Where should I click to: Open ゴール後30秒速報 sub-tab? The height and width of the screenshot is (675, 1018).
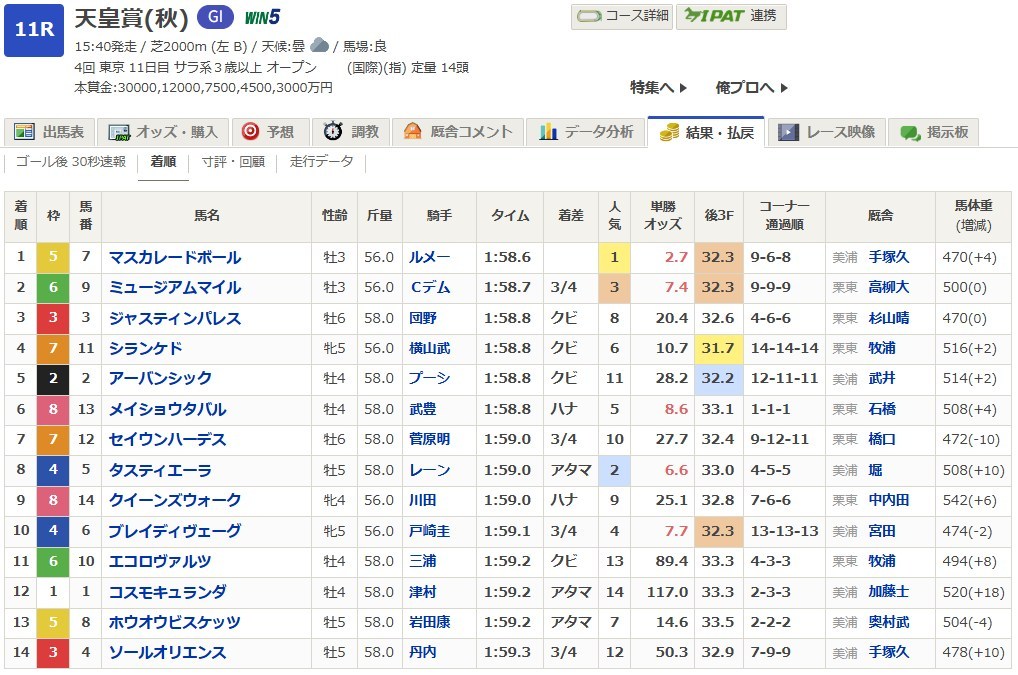click(71, 162)
